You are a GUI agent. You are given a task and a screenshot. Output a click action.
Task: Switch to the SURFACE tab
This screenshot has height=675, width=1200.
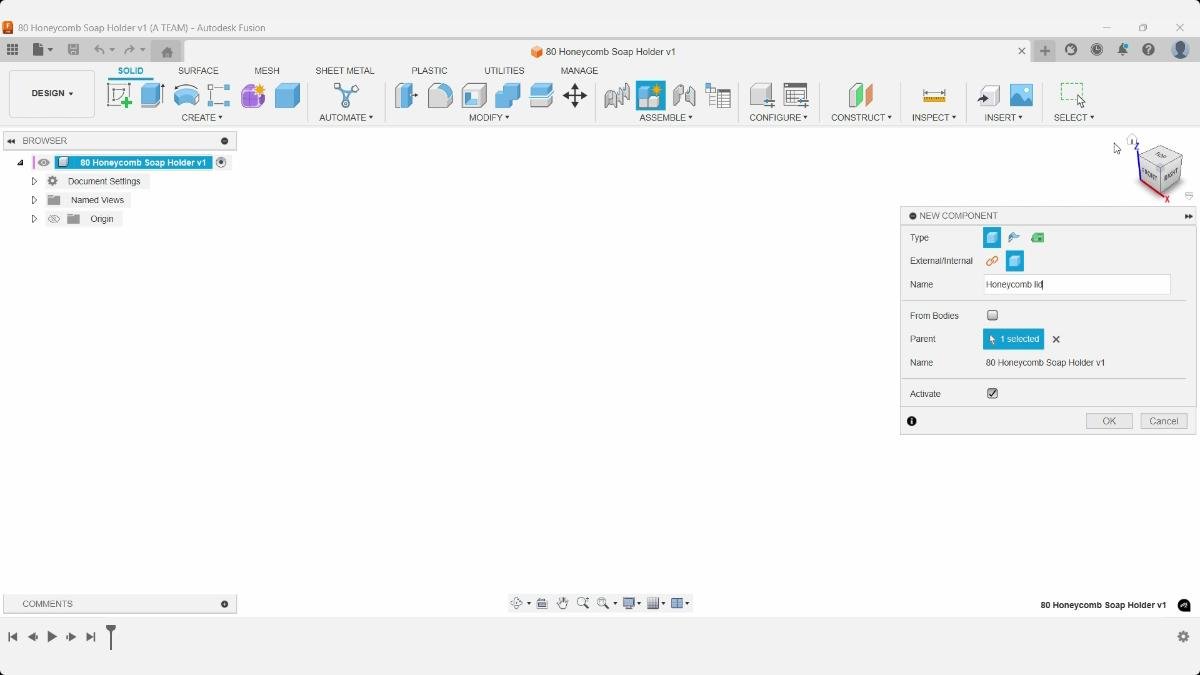198,71
